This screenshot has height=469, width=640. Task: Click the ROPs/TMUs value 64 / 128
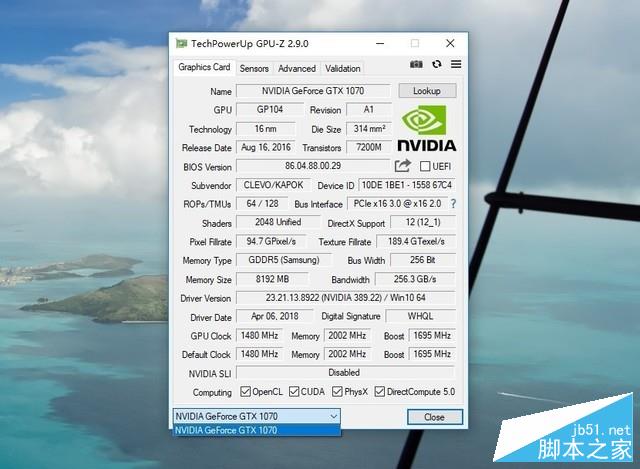click(262, 204)
